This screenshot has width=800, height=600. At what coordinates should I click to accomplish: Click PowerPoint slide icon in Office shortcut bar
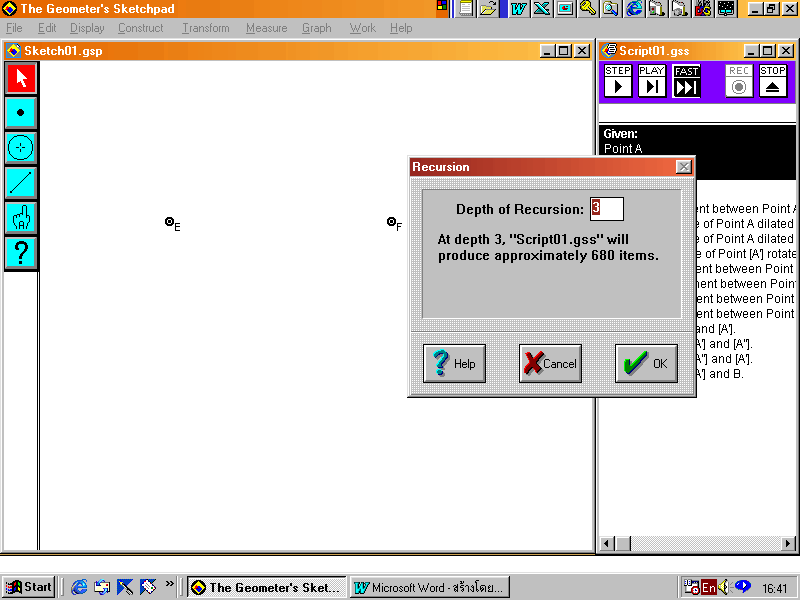(x=565, y=9)
